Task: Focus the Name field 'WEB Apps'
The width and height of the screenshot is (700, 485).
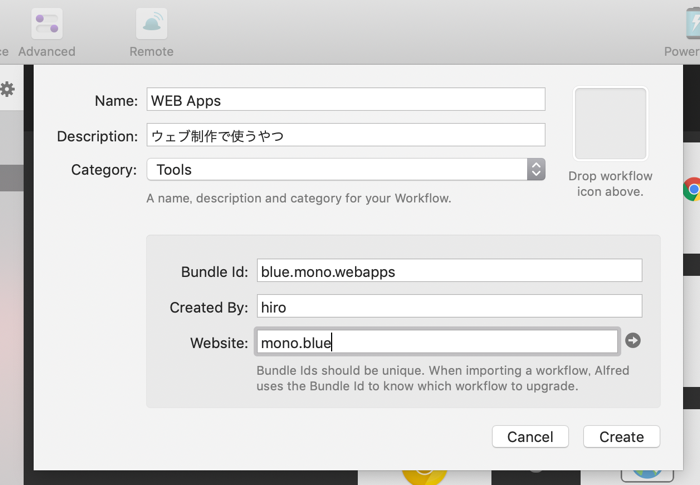Action: [346, 100]
